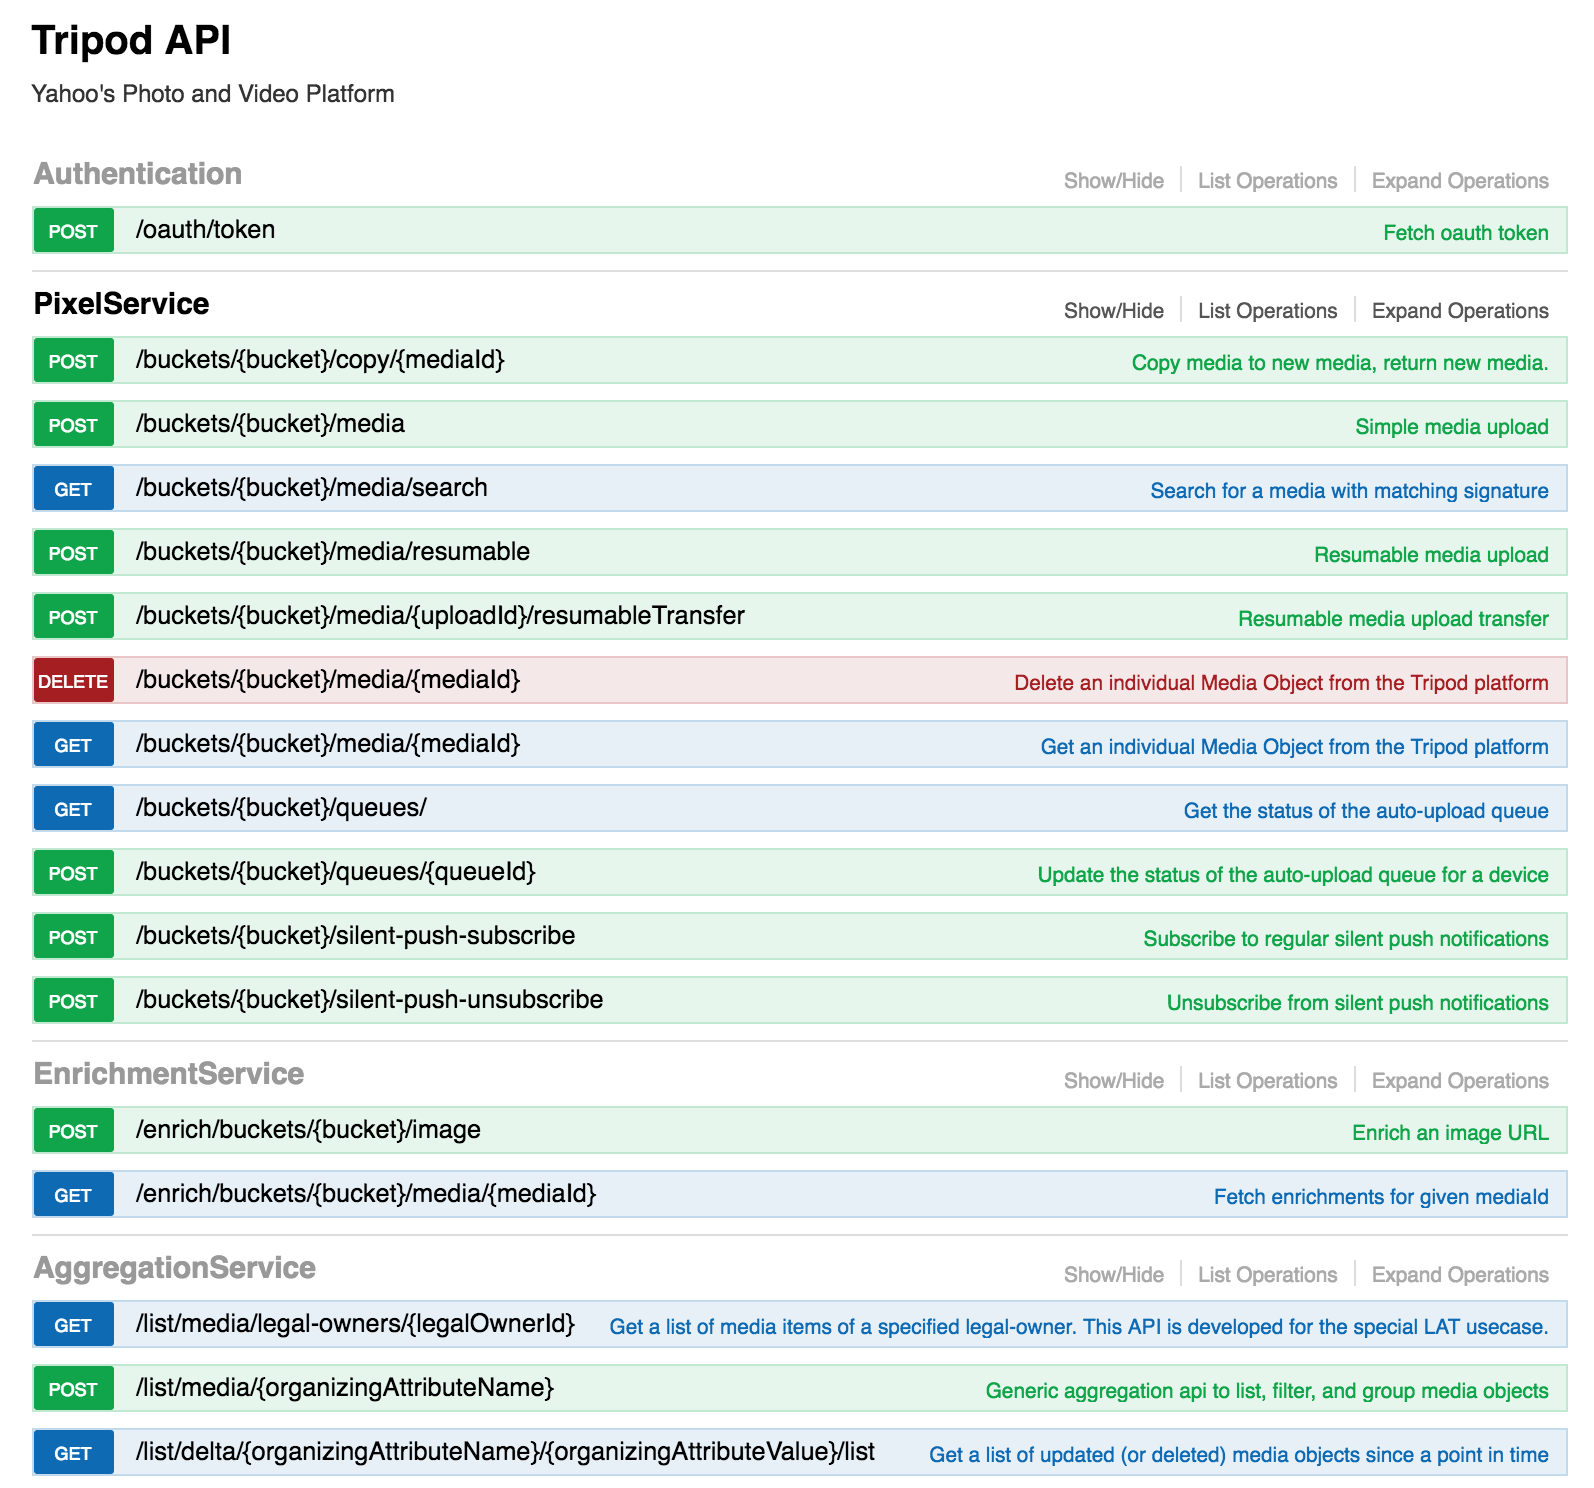Toggle Show/Hide for EnrichmentService
The width and height of the screenshot is (1594, 1488).
(x=1113, y=1081)
